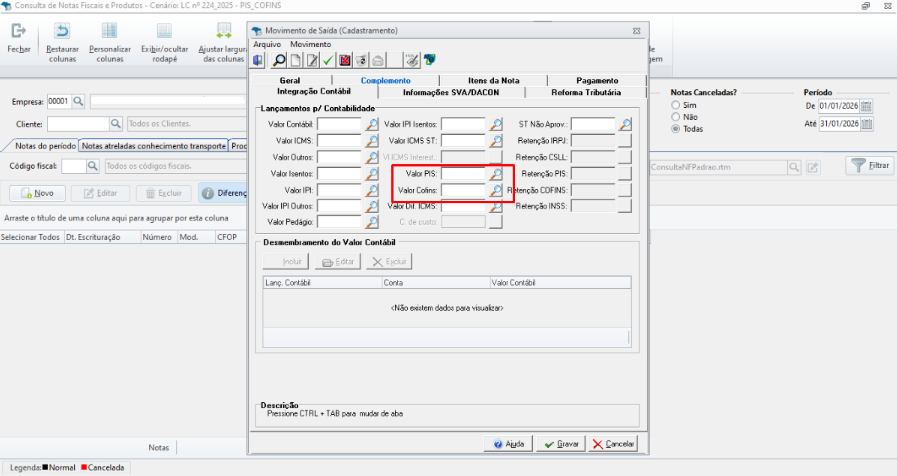This screenshot has width=897, height=476.
Task: Click the notepad pen icon in dialog toolbar
Action: pyautogui.click(x=411, y=60)
